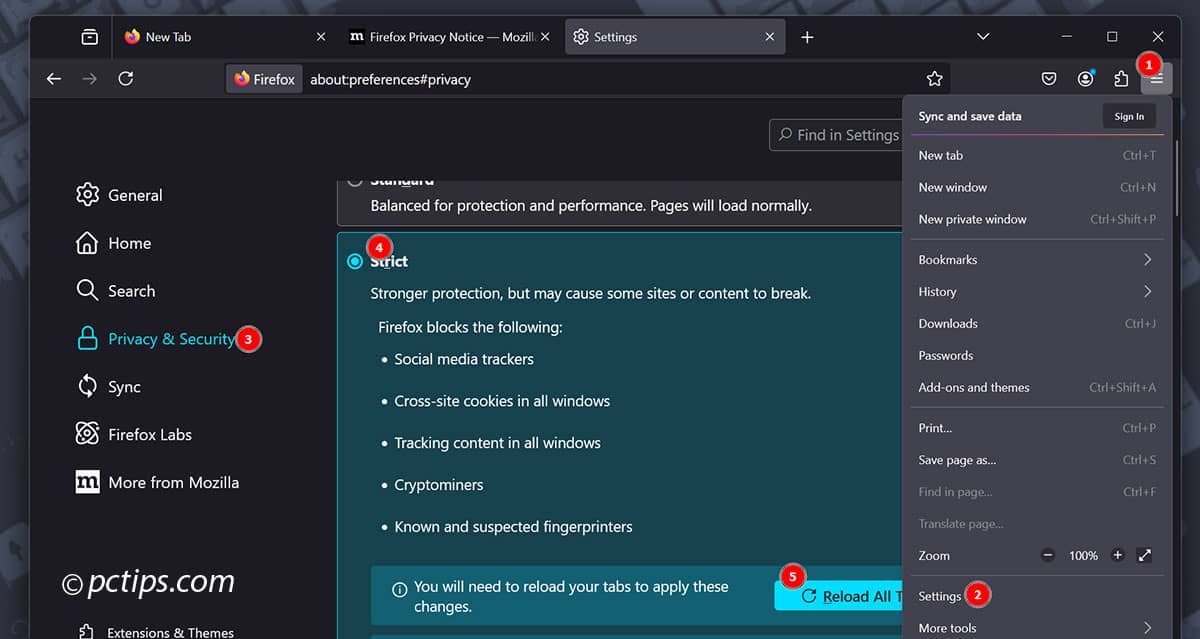Viewport: 1200px width, 639px height.
Task: Open Settings from the application menu
Action: click(1037, 596)
